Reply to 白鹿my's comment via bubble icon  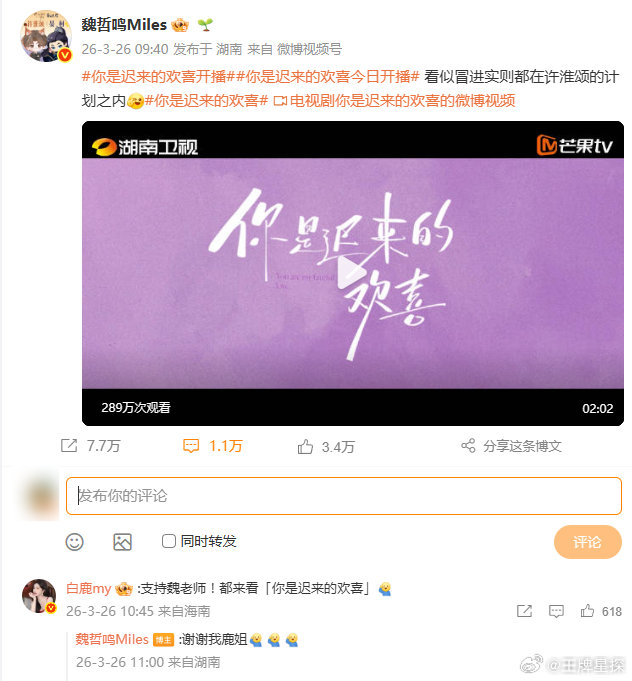click(x=556, y=612)
